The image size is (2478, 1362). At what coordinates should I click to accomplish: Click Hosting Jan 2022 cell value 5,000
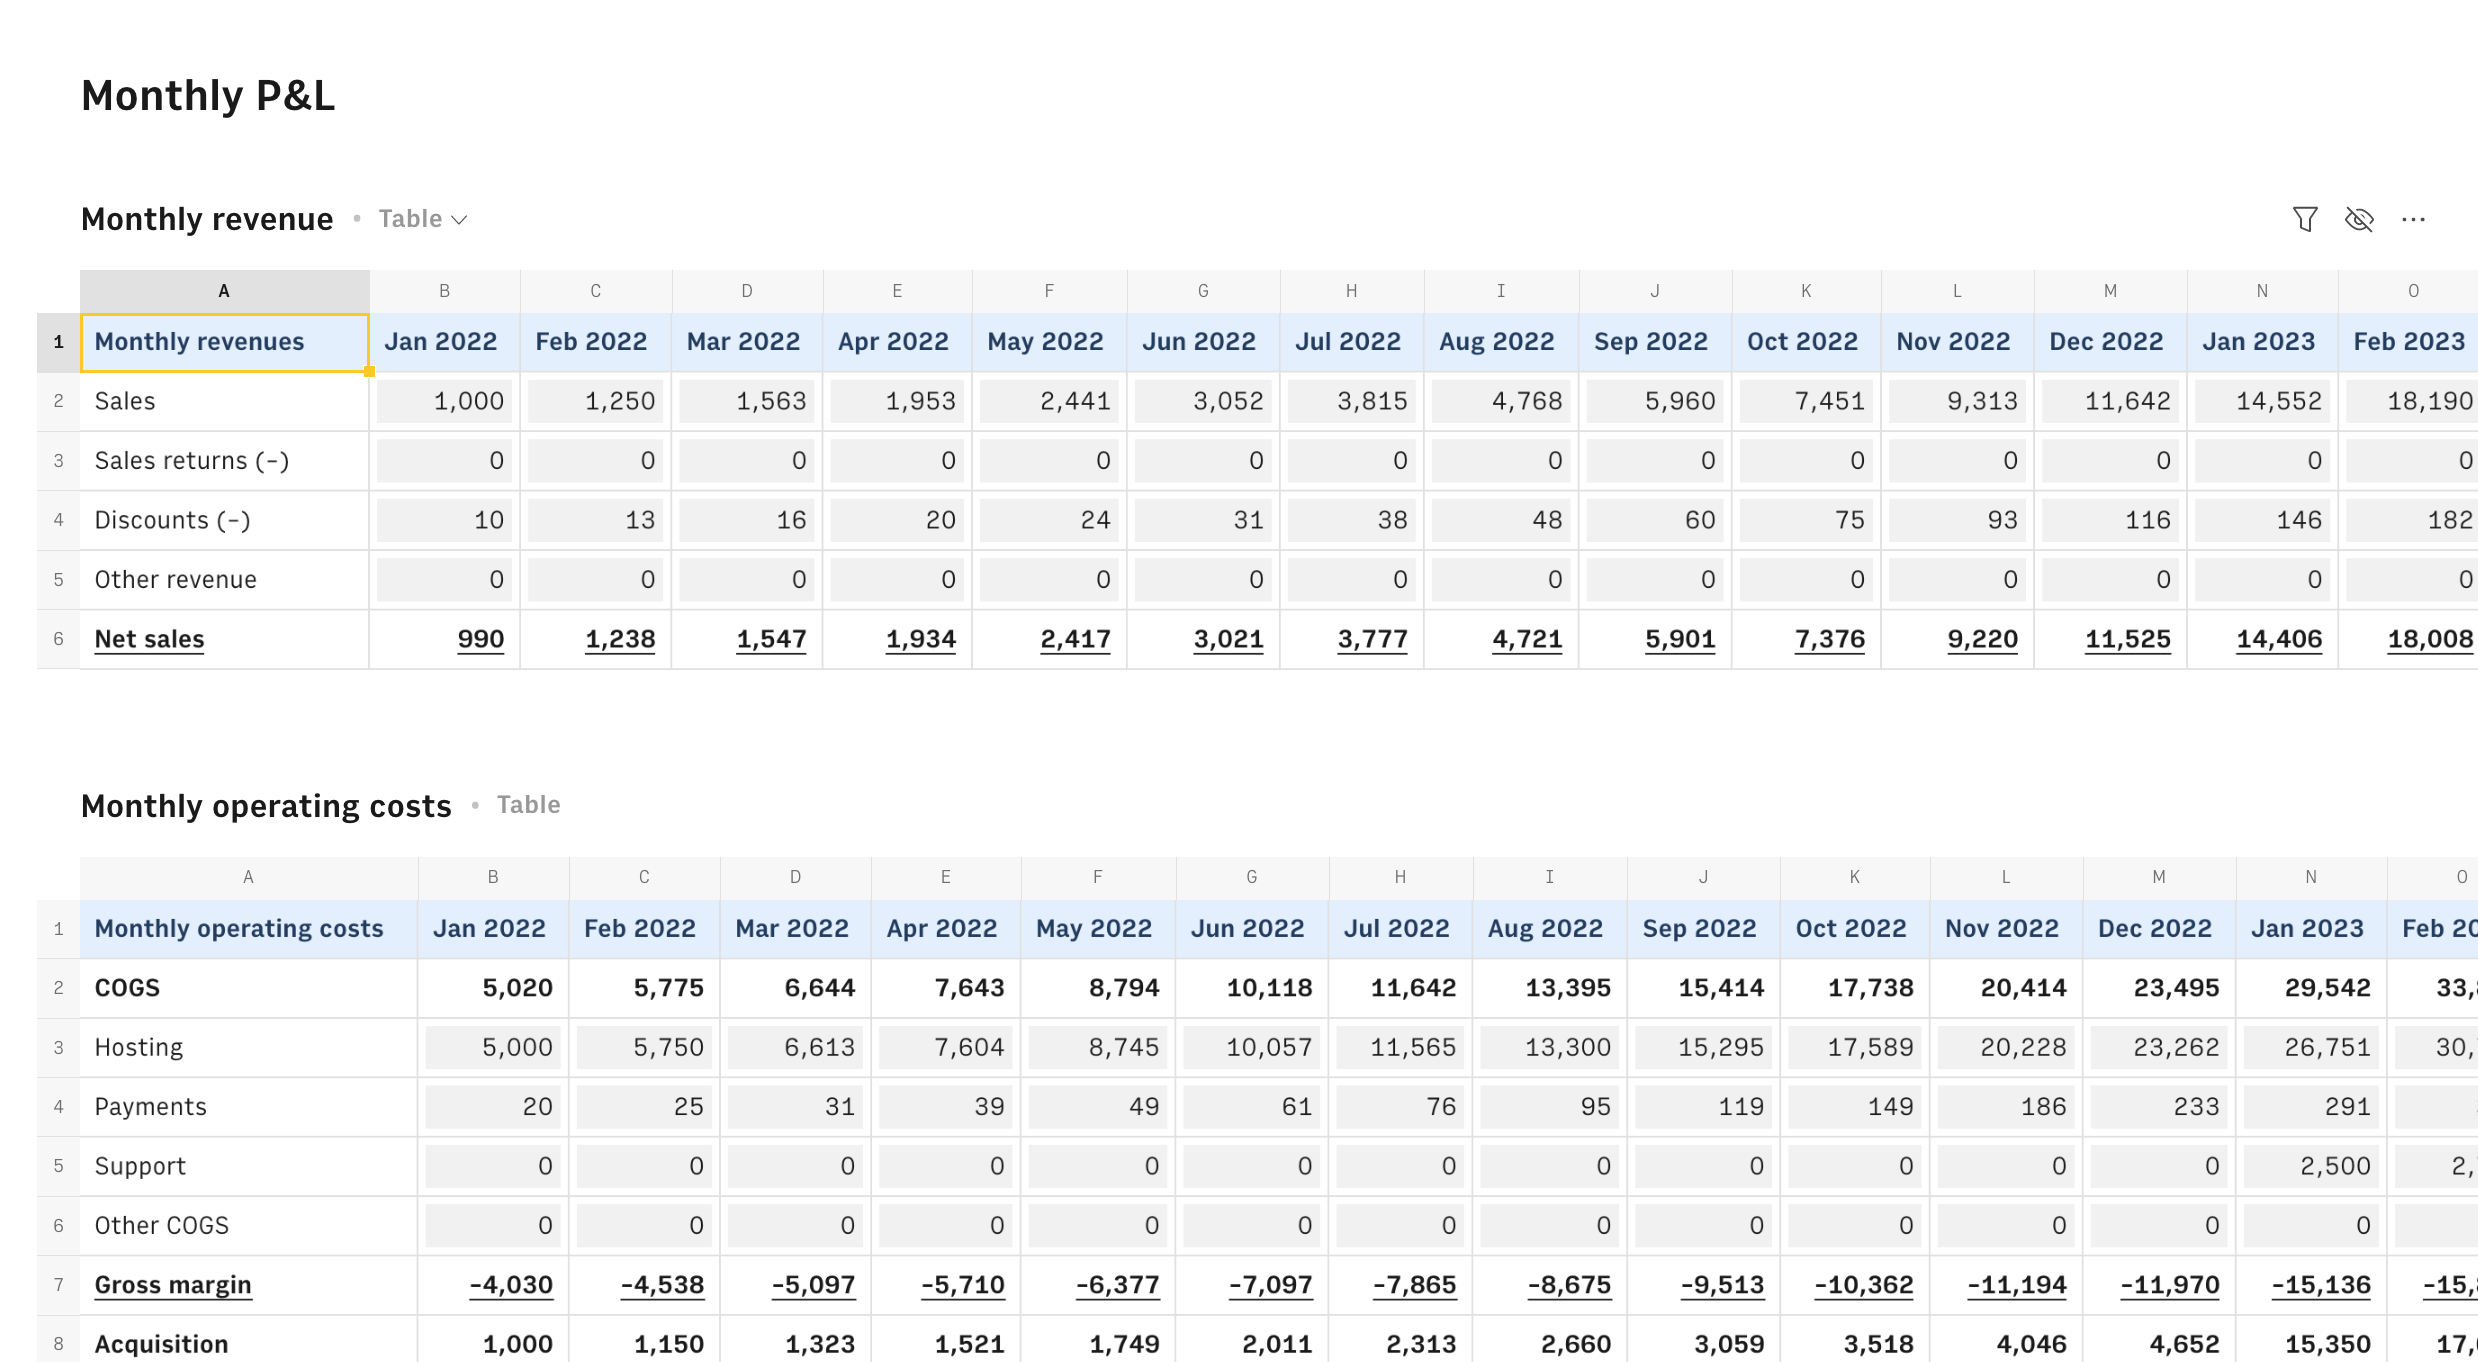(x=494, y=1047)
